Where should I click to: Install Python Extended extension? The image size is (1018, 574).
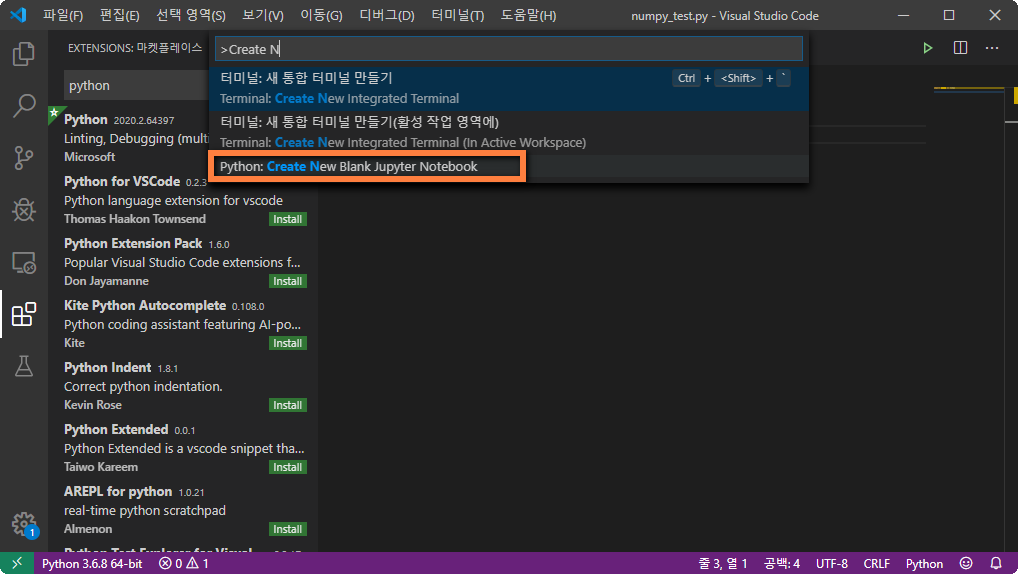point(287,468)
